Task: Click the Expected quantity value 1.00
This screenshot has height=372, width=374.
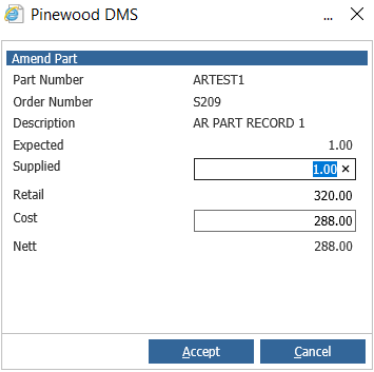Action: [340, 145]
